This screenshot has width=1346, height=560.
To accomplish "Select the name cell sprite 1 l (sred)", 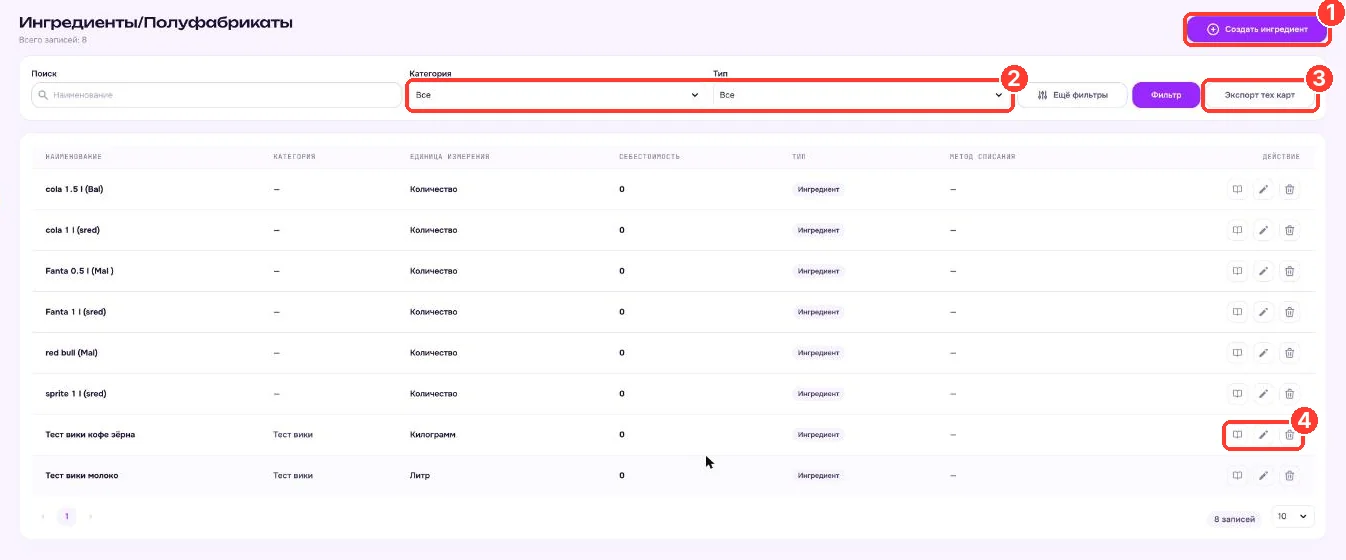I will click(x=76, y=394).
